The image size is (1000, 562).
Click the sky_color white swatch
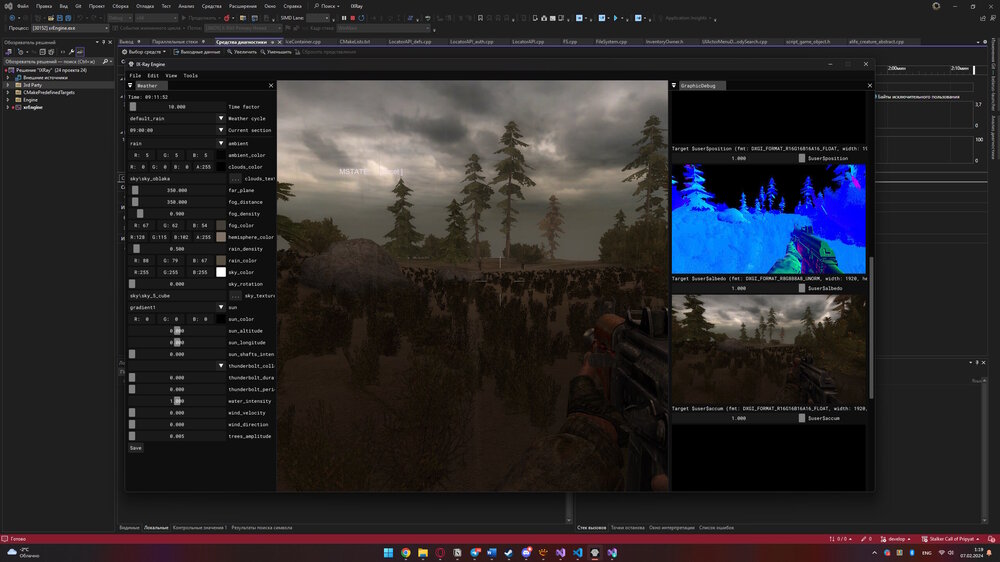click(x=221, y=272)
